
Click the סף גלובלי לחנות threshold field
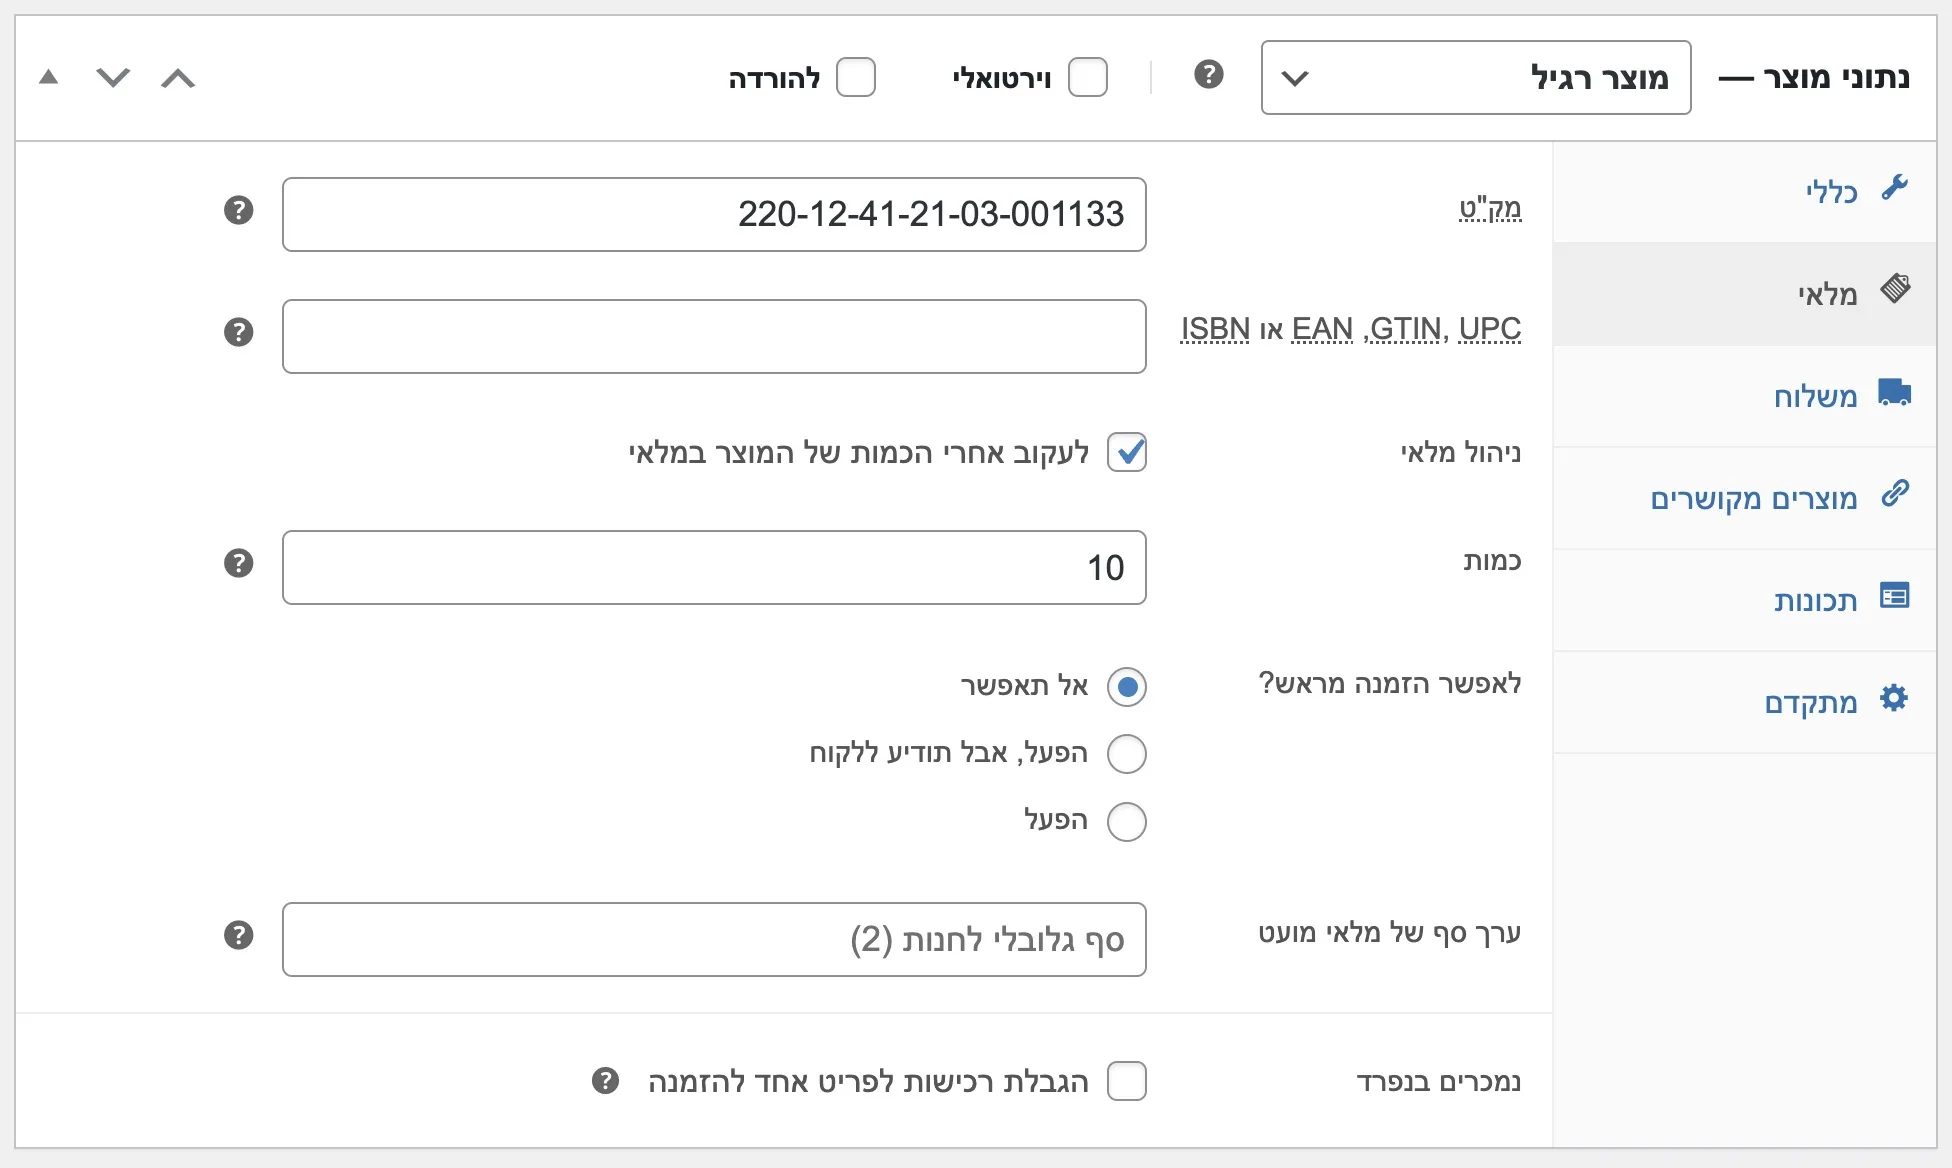[714, 939]
